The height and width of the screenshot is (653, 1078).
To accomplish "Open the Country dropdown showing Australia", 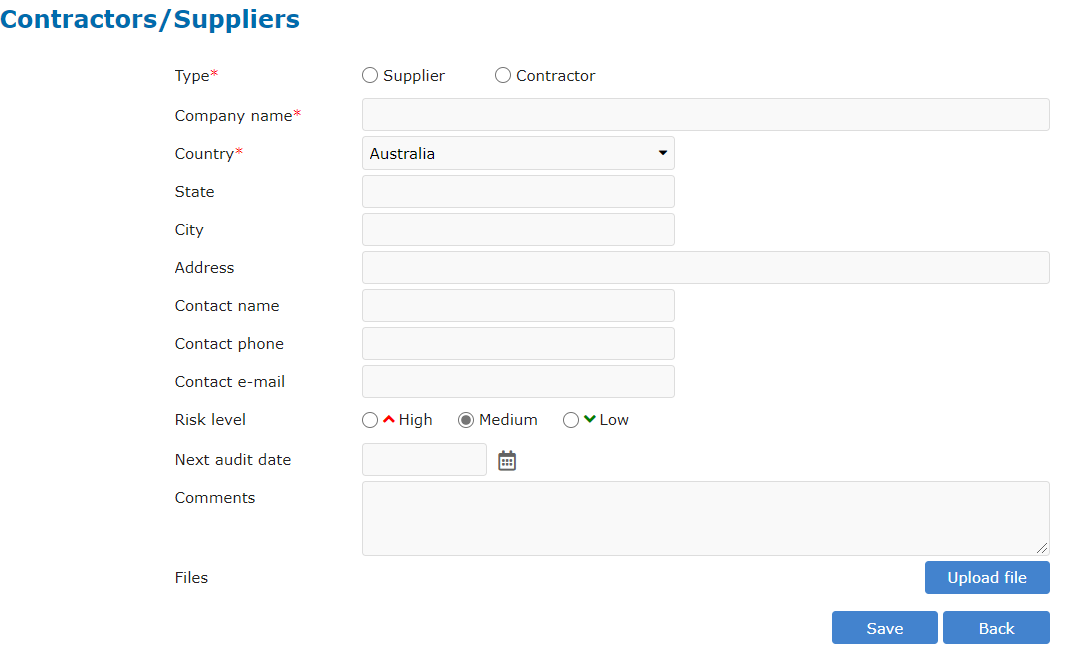I will [517, 153].
